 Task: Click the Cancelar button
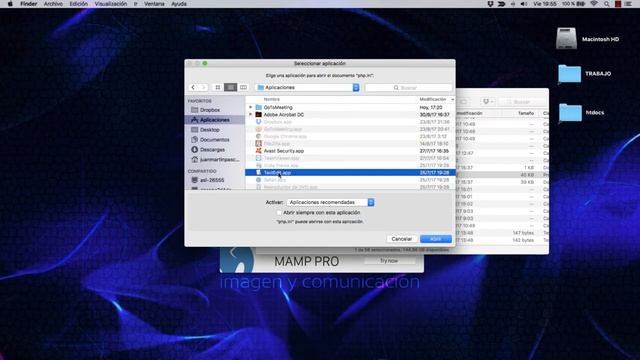click(x=402, y=239)
